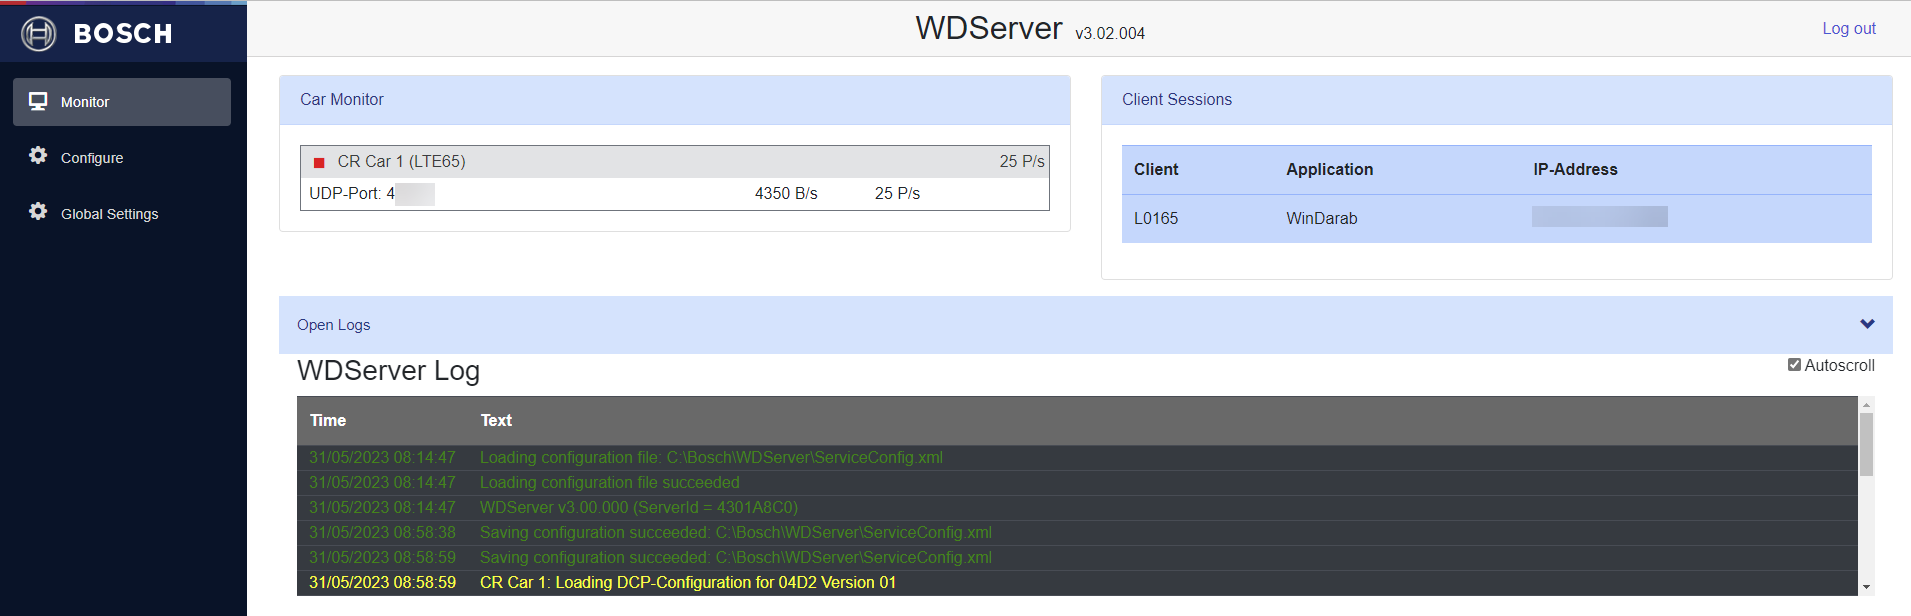Toggle the Autoscroll checkbox
Image resolution: width=1911 pixels, height=616 pixels.
point(1794,365)
